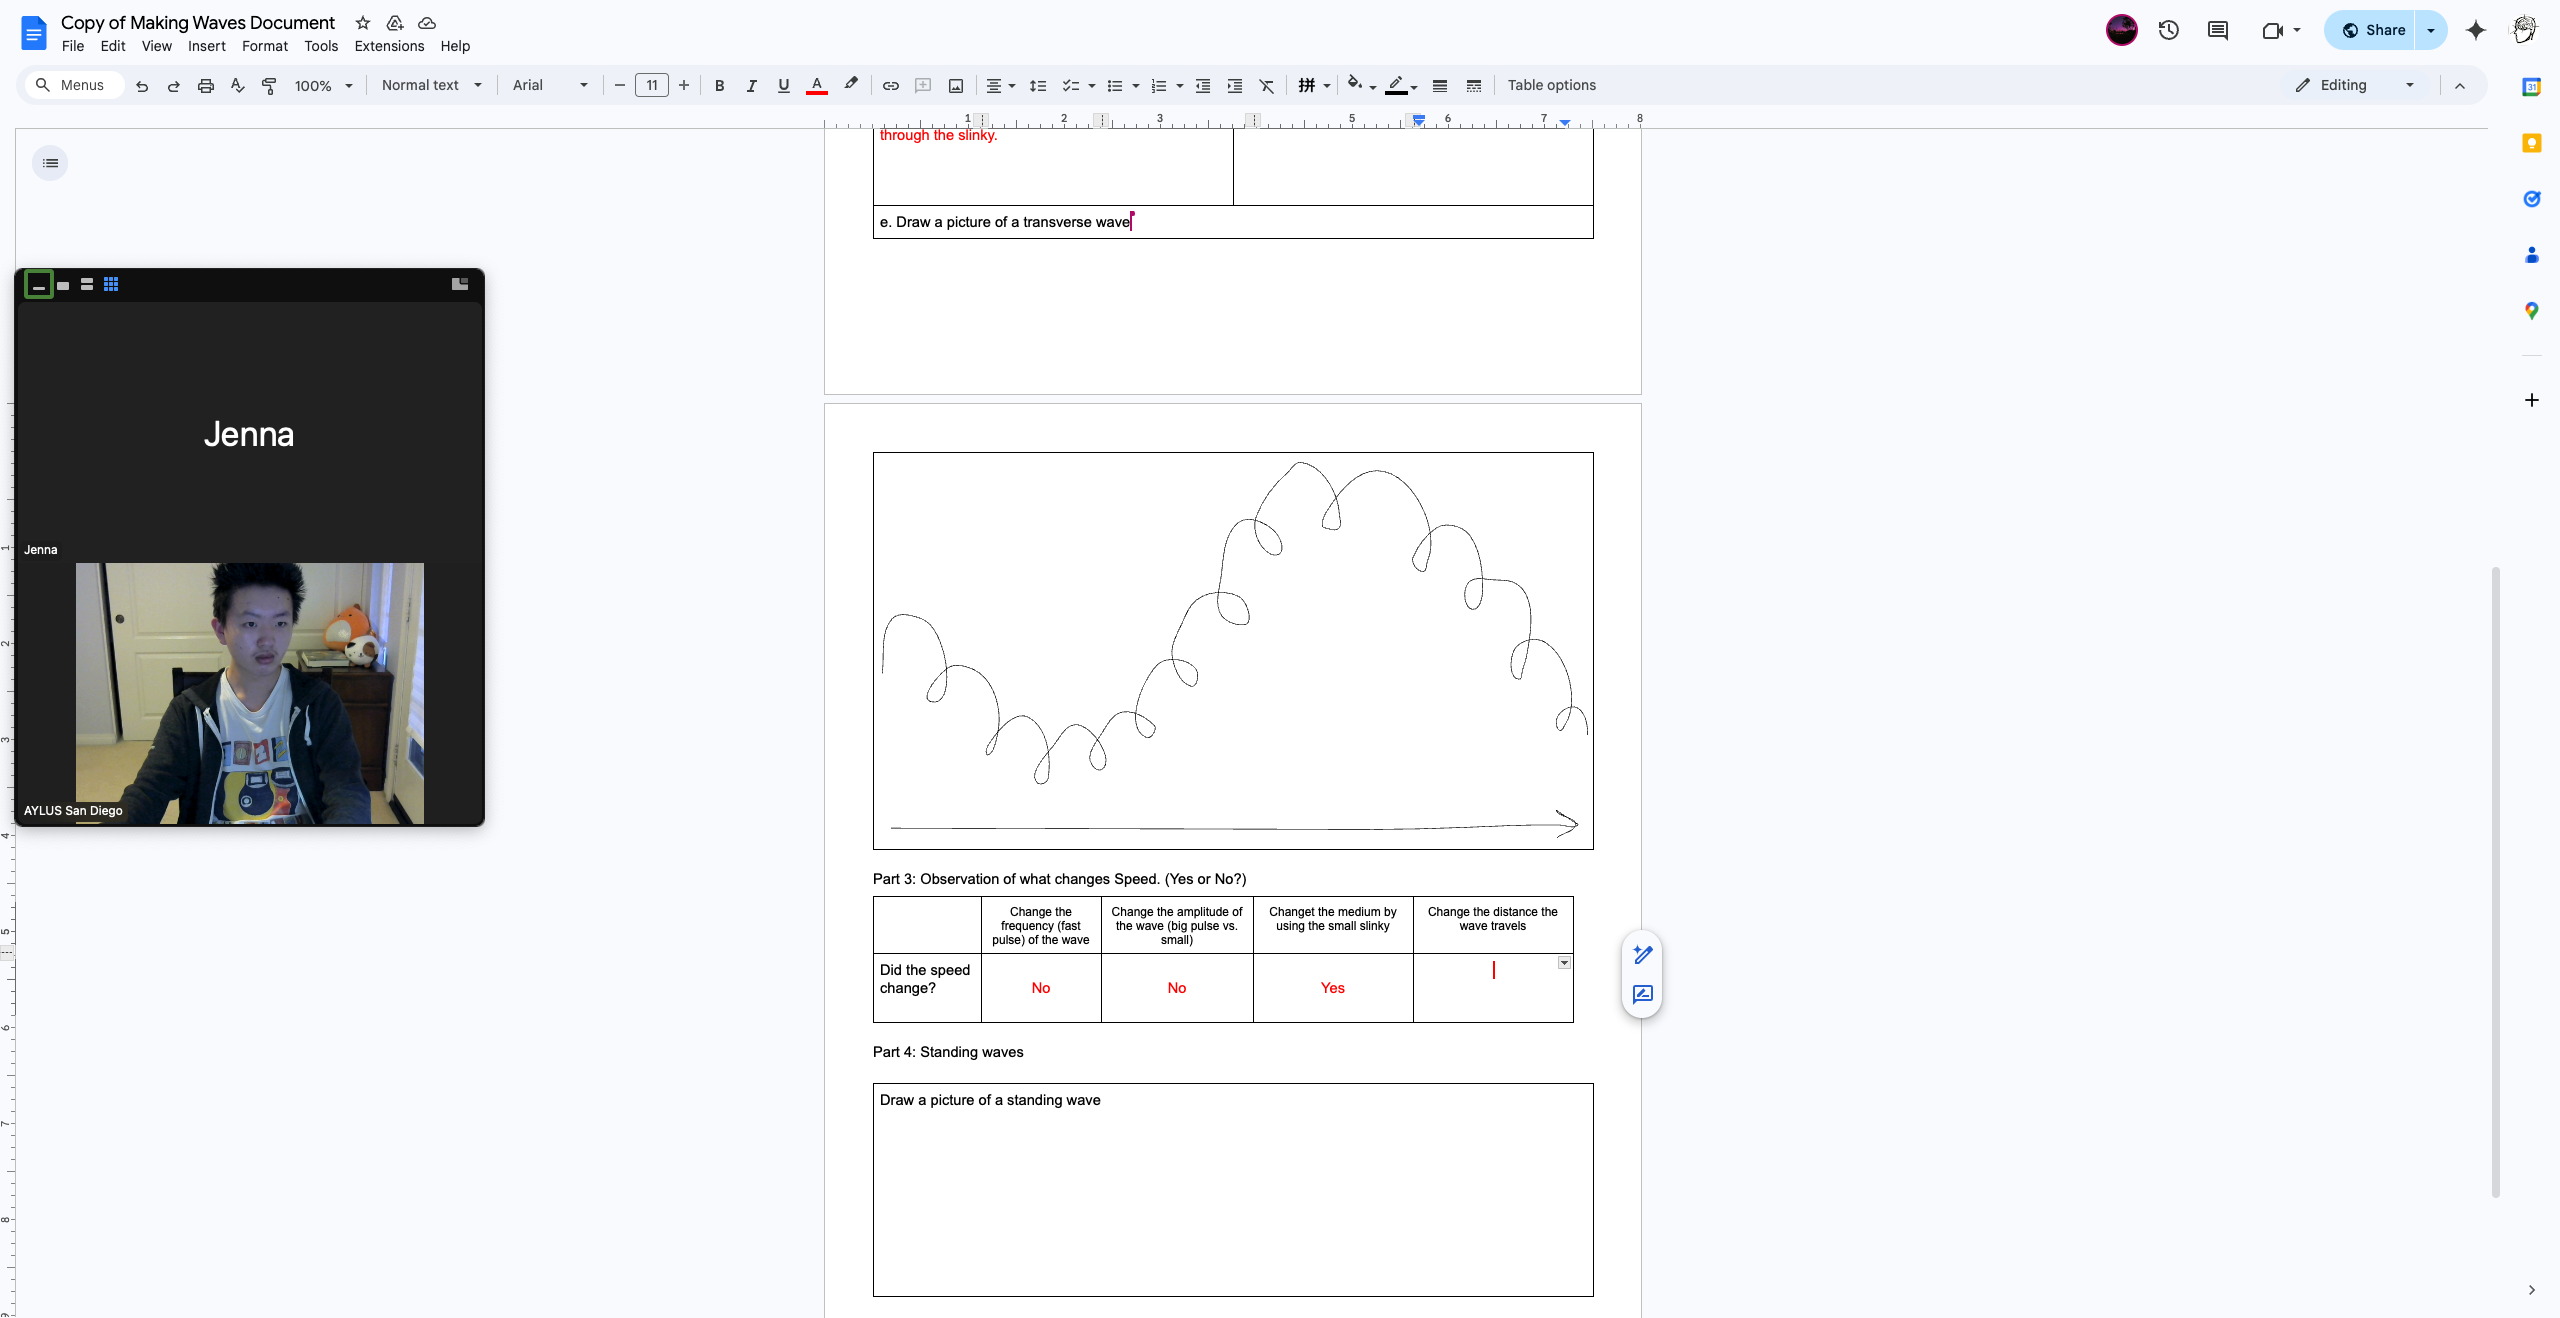Click the move to Drive folder icon
Screen dimensions: 2560x1318
[395, 23]
